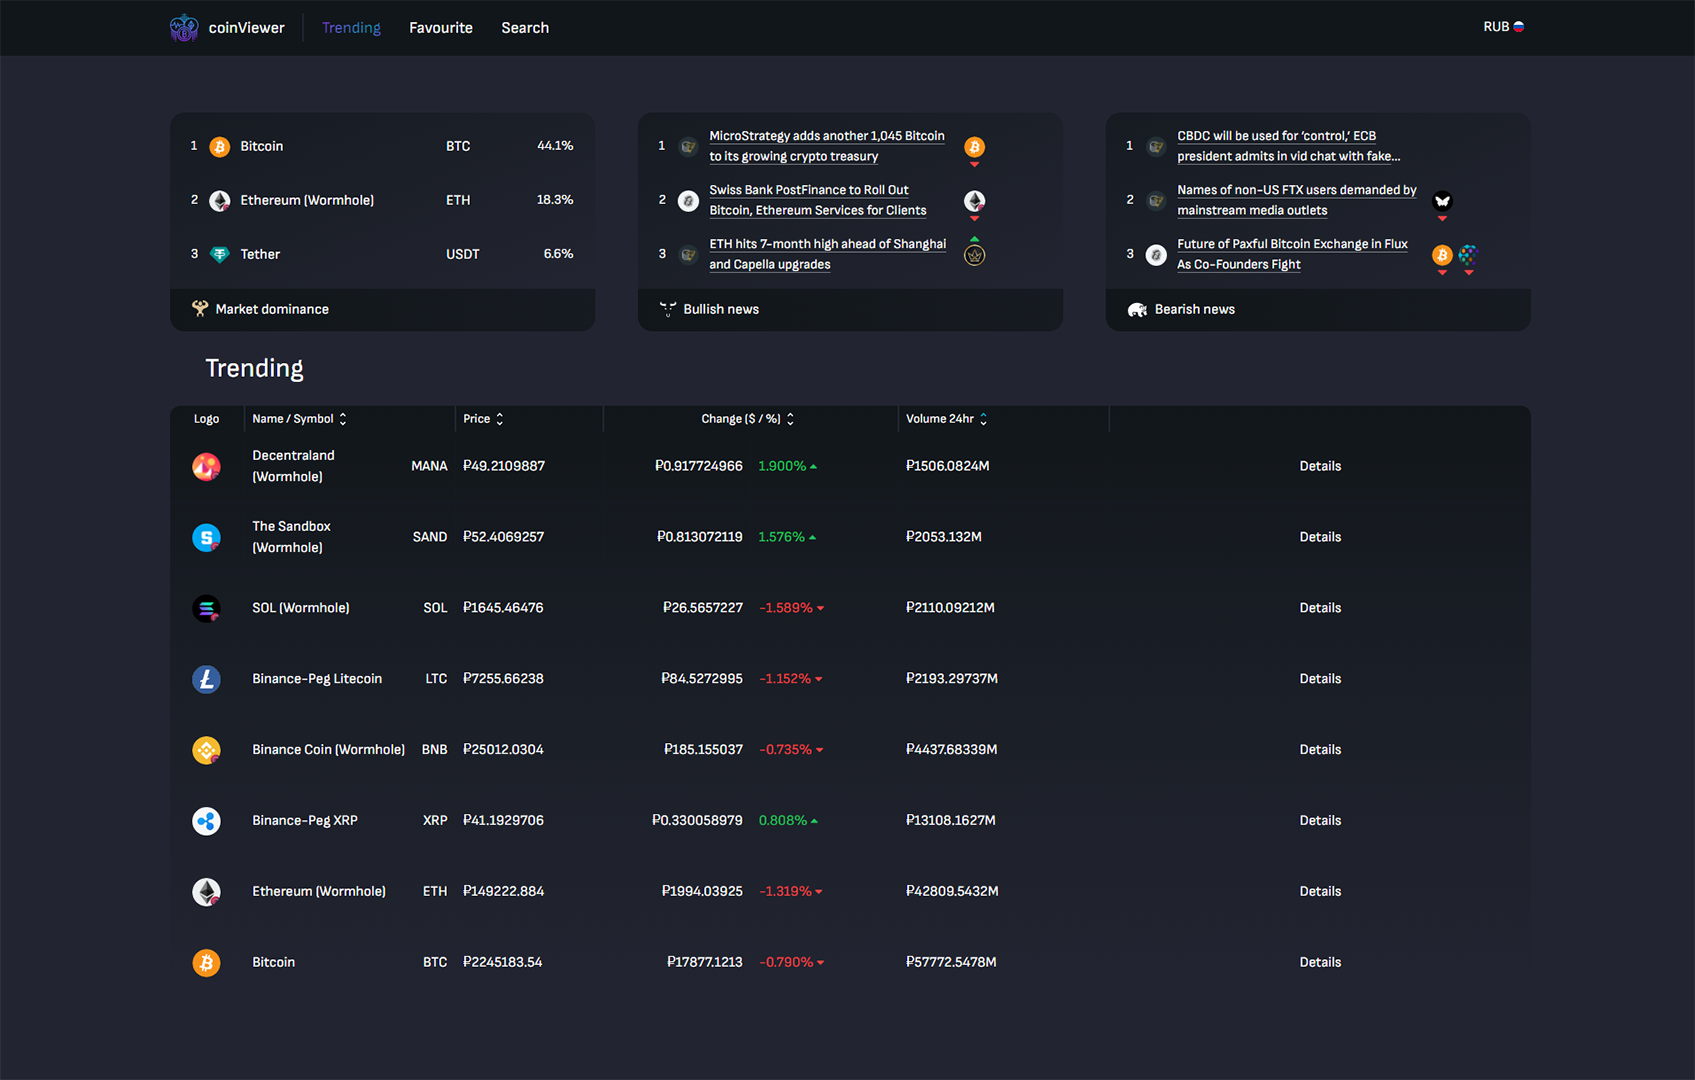Open the RUB currency selector
Image resolution: width=1695 pixels, height=1080 pixels.
coord(1503,27)
